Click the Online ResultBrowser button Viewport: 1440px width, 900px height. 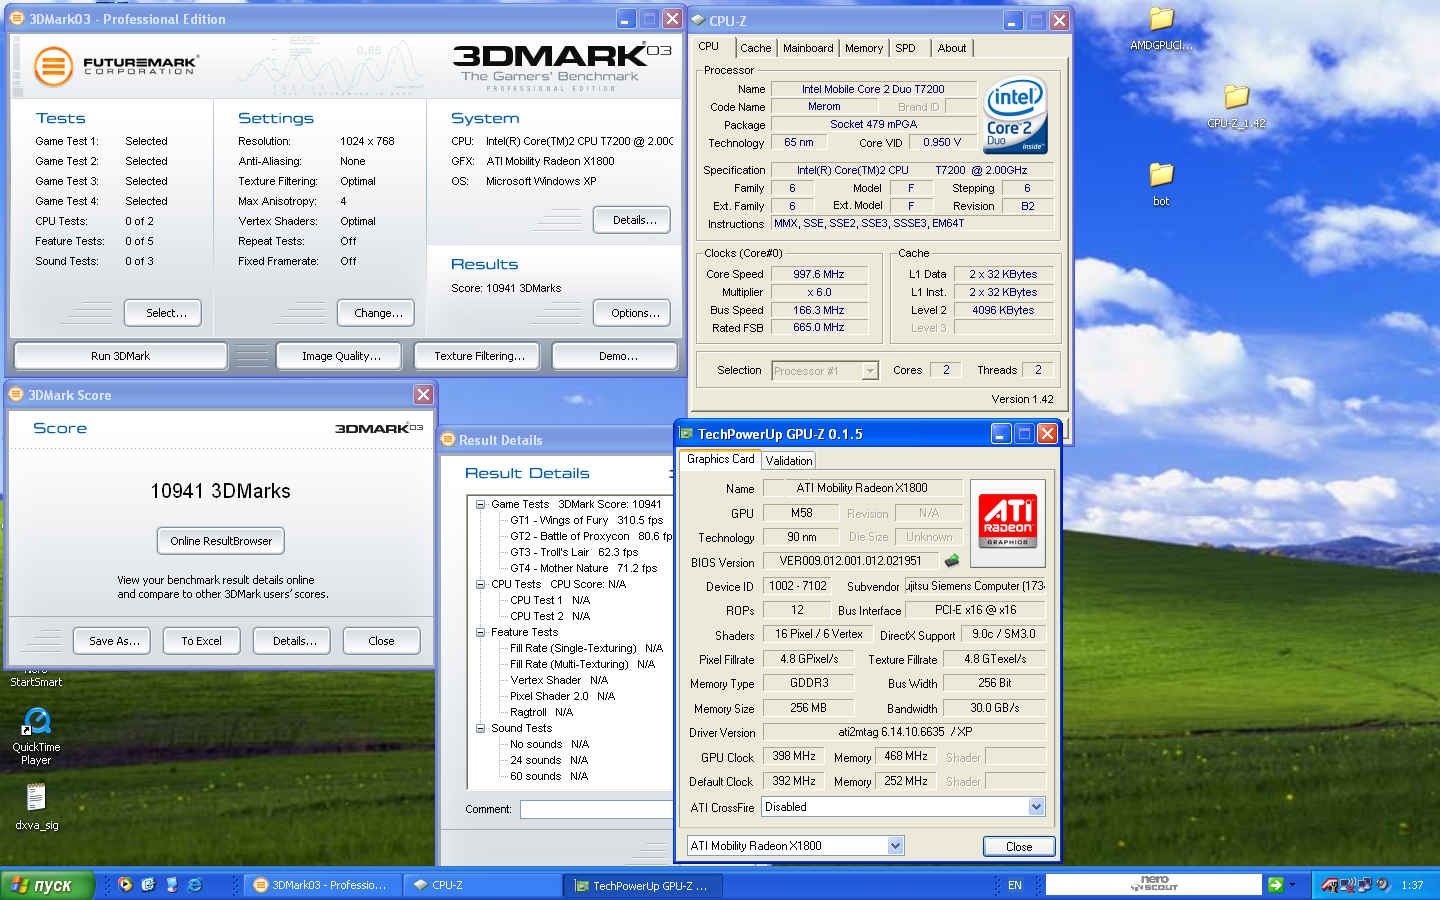tap(221, 541)
